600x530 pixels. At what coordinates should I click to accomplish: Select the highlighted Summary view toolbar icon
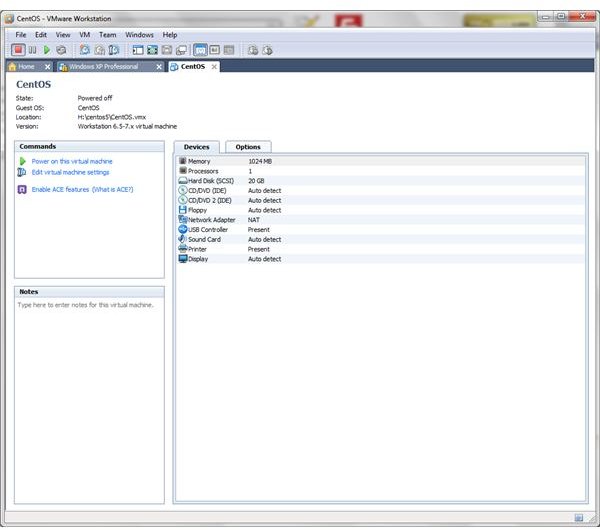coord(200,50)
